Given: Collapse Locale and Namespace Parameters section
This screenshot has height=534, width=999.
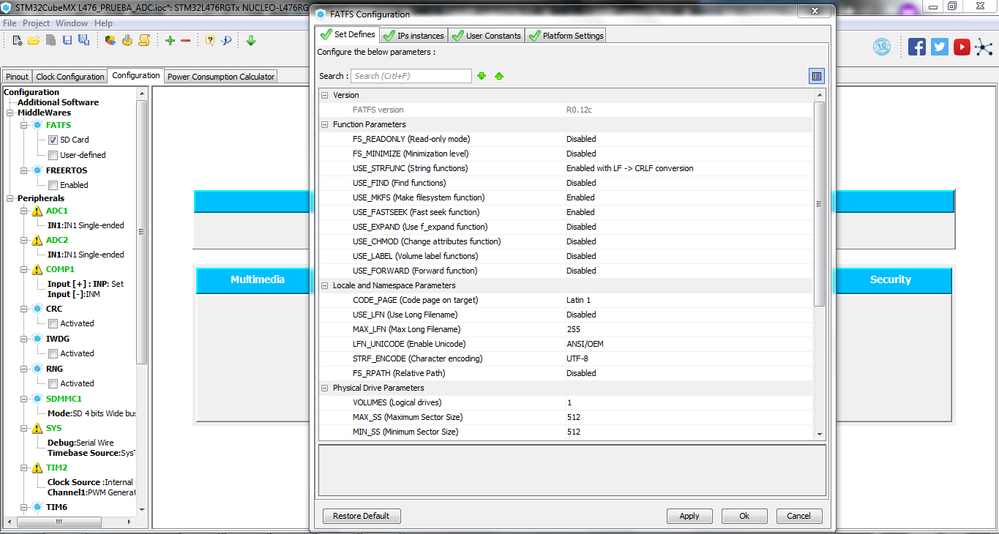Looking at the screenshot, I should [x=324, y=285].
